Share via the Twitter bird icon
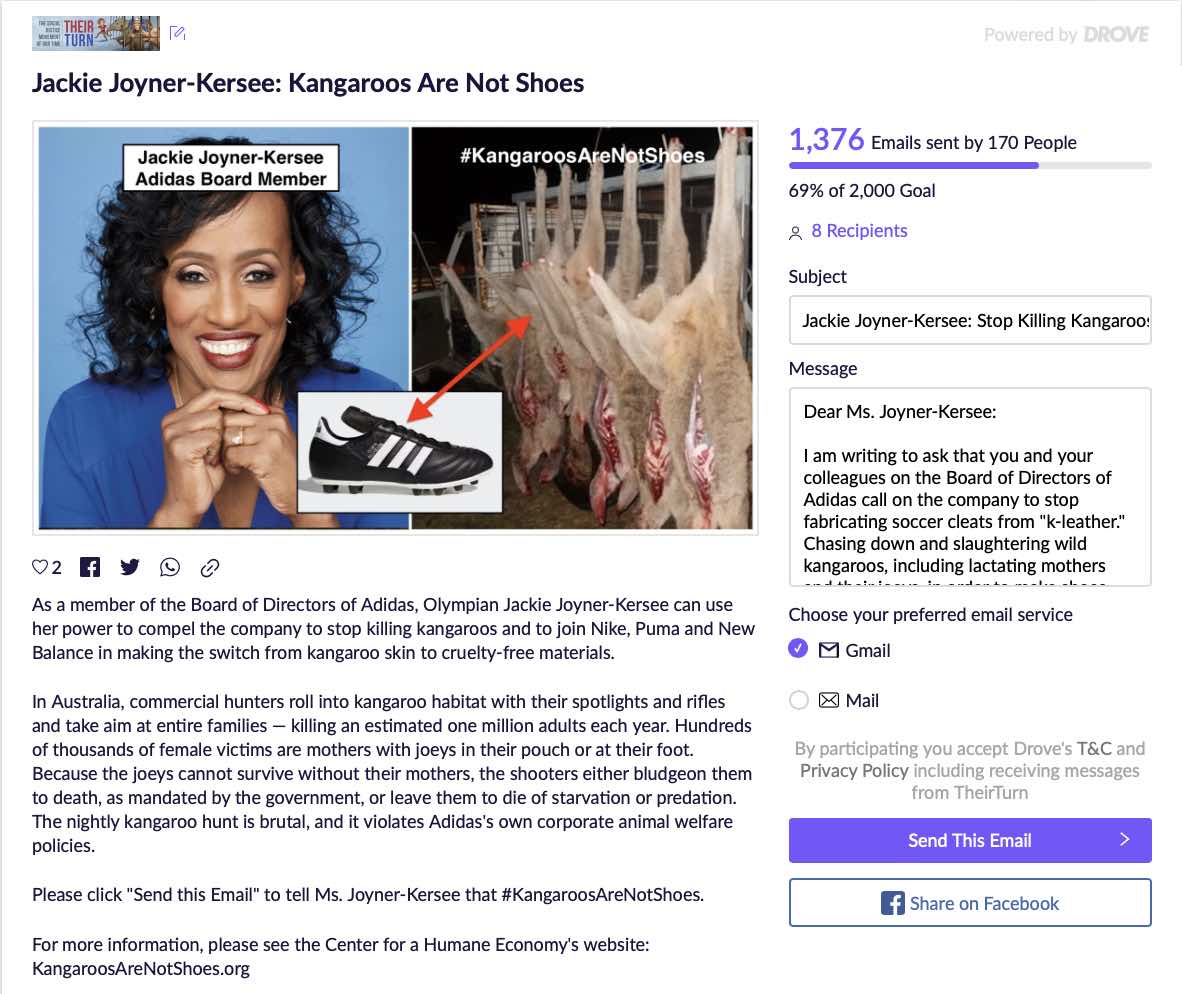 pyautogui.click(x=130, y=567)
